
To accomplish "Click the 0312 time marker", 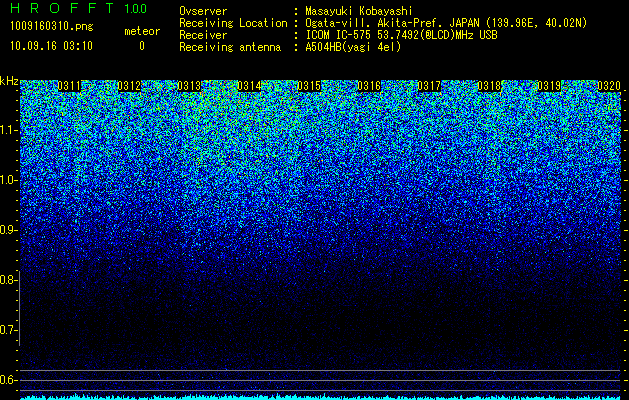I will 129,85.
